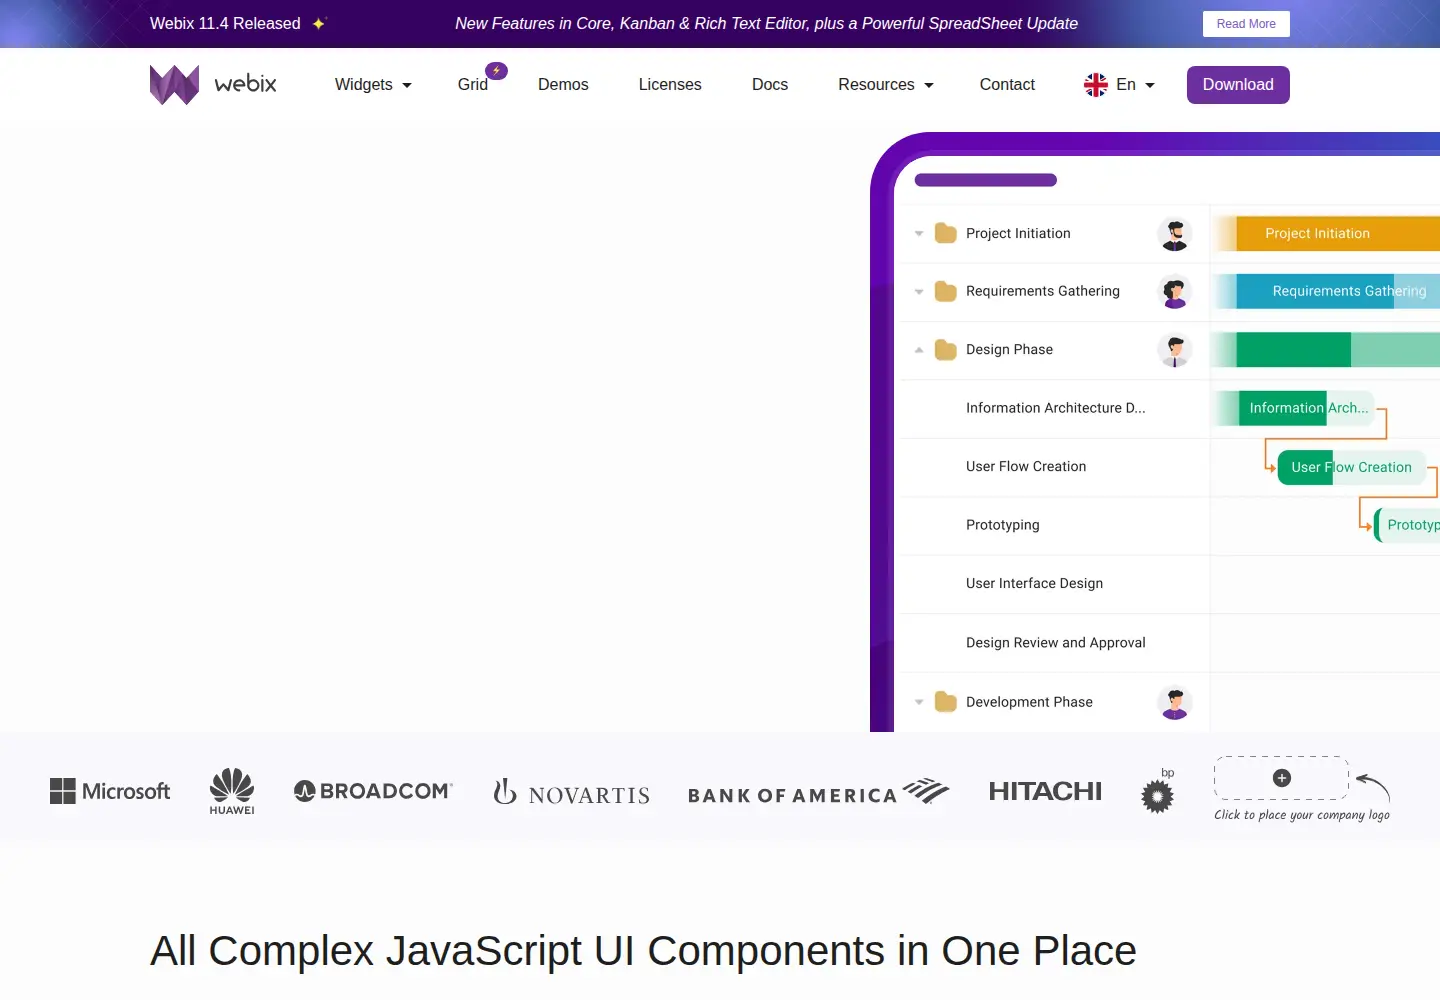Click the sparkle star icon in banner
1440x1000 pixels.
(x=319, y=23)
